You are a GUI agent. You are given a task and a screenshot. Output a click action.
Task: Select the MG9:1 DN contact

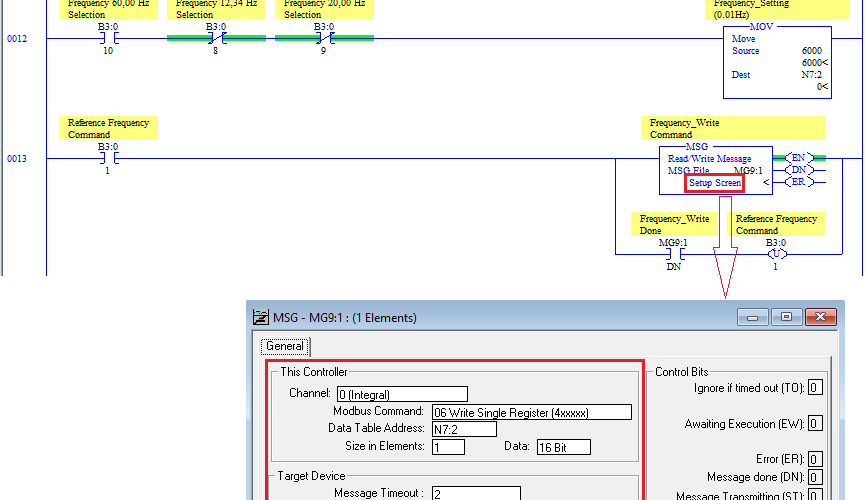tap(675, 254)
